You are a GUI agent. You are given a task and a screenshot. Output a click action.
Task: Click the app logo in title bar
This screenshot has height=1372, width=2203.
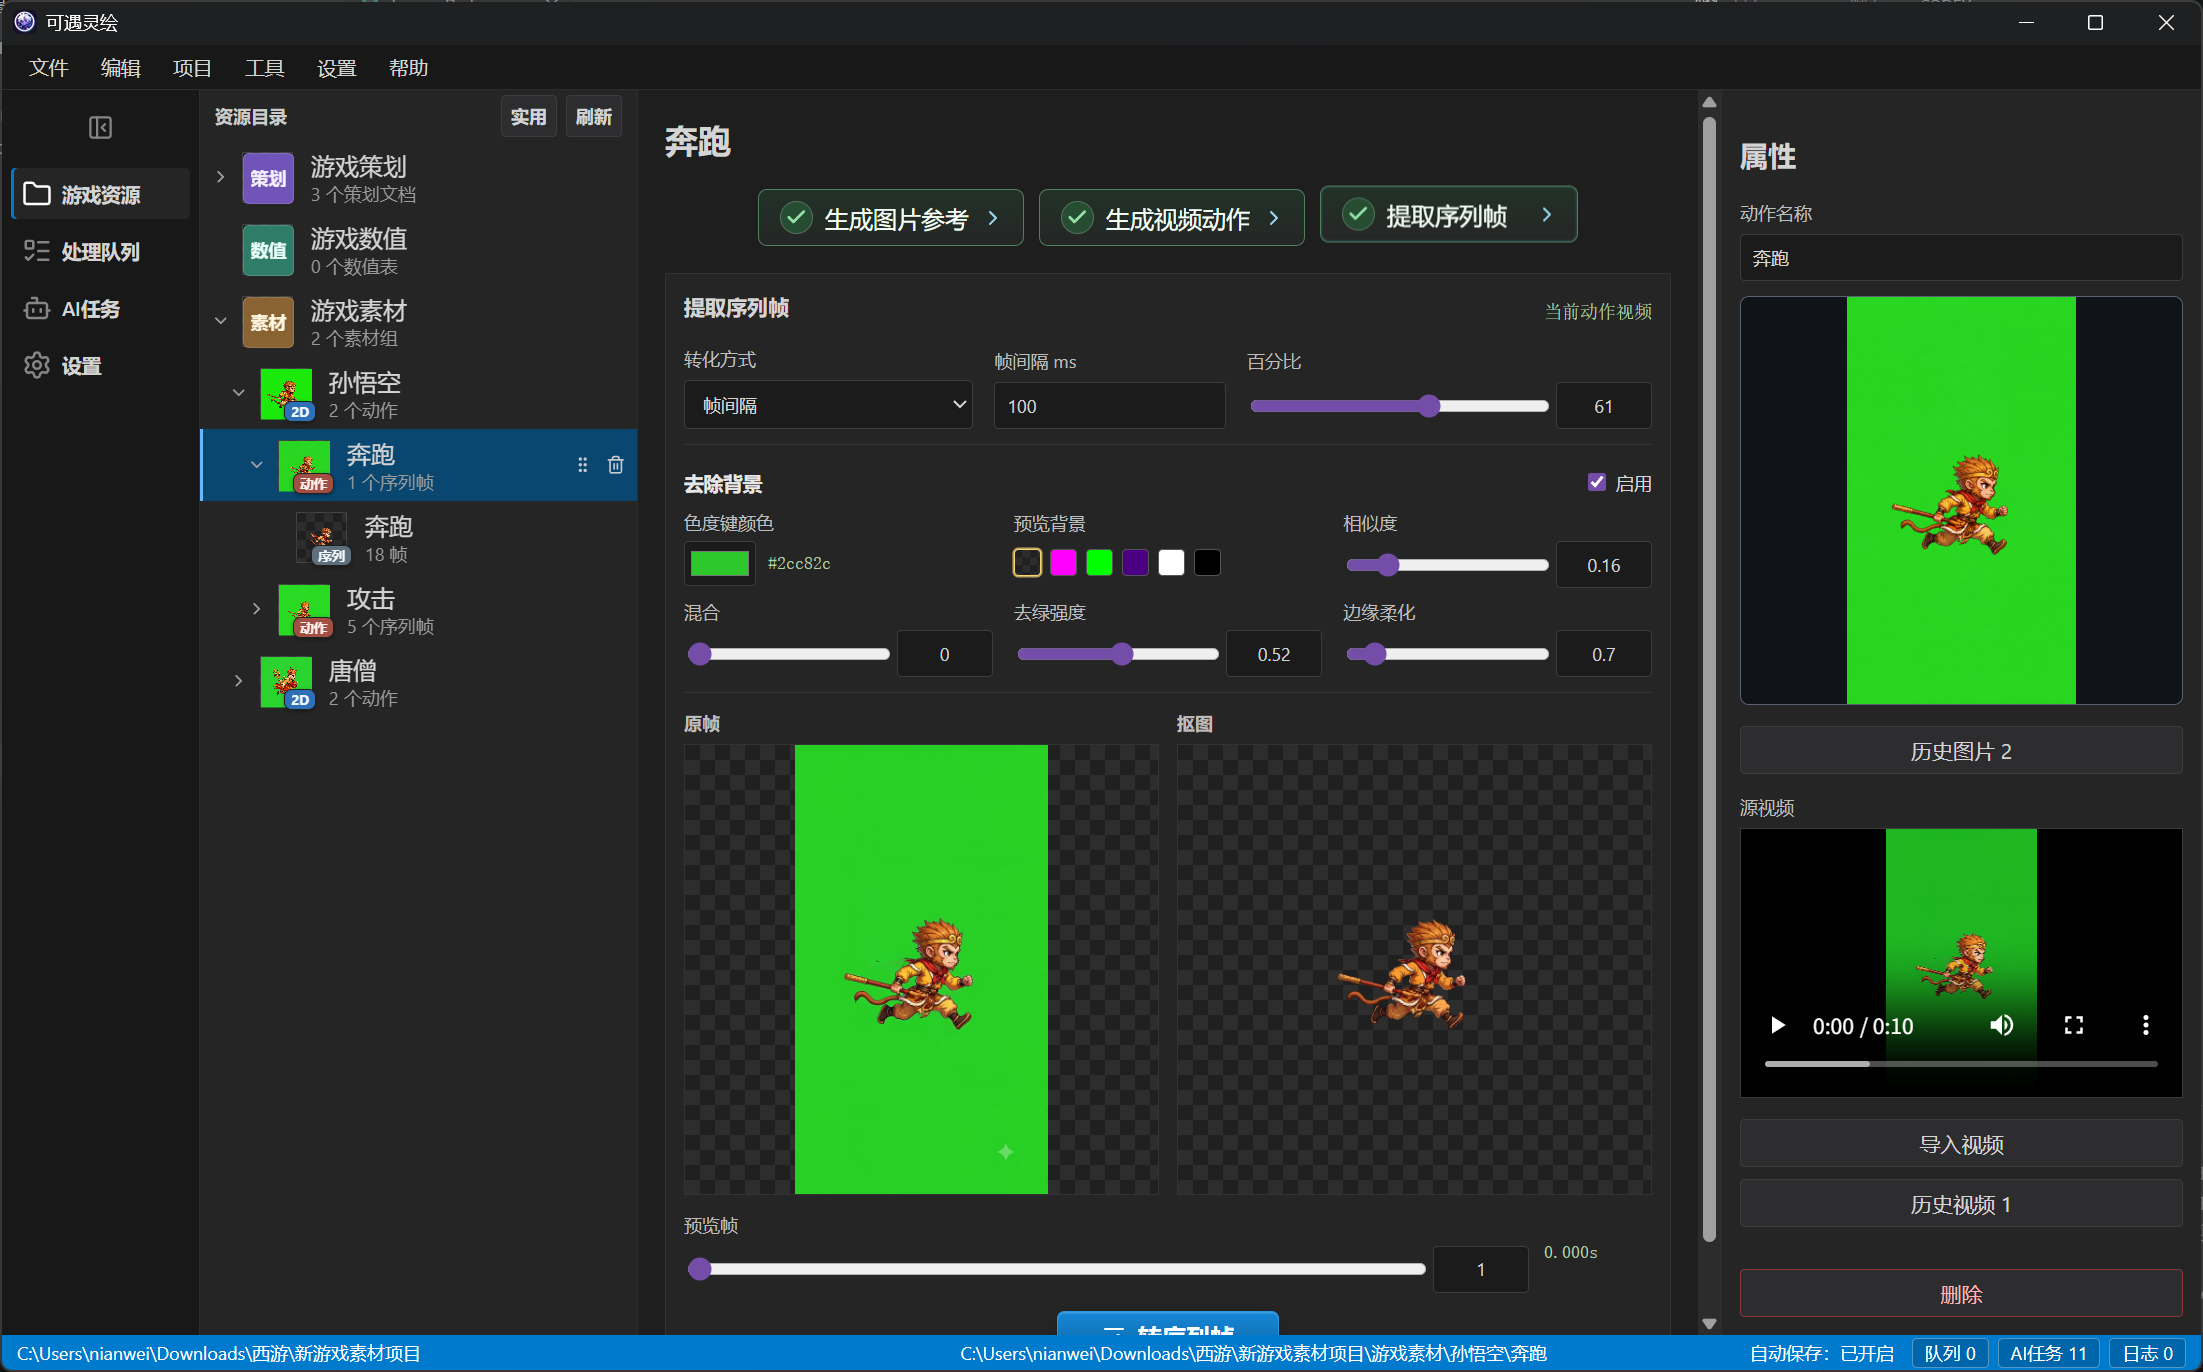pos(24,22)
